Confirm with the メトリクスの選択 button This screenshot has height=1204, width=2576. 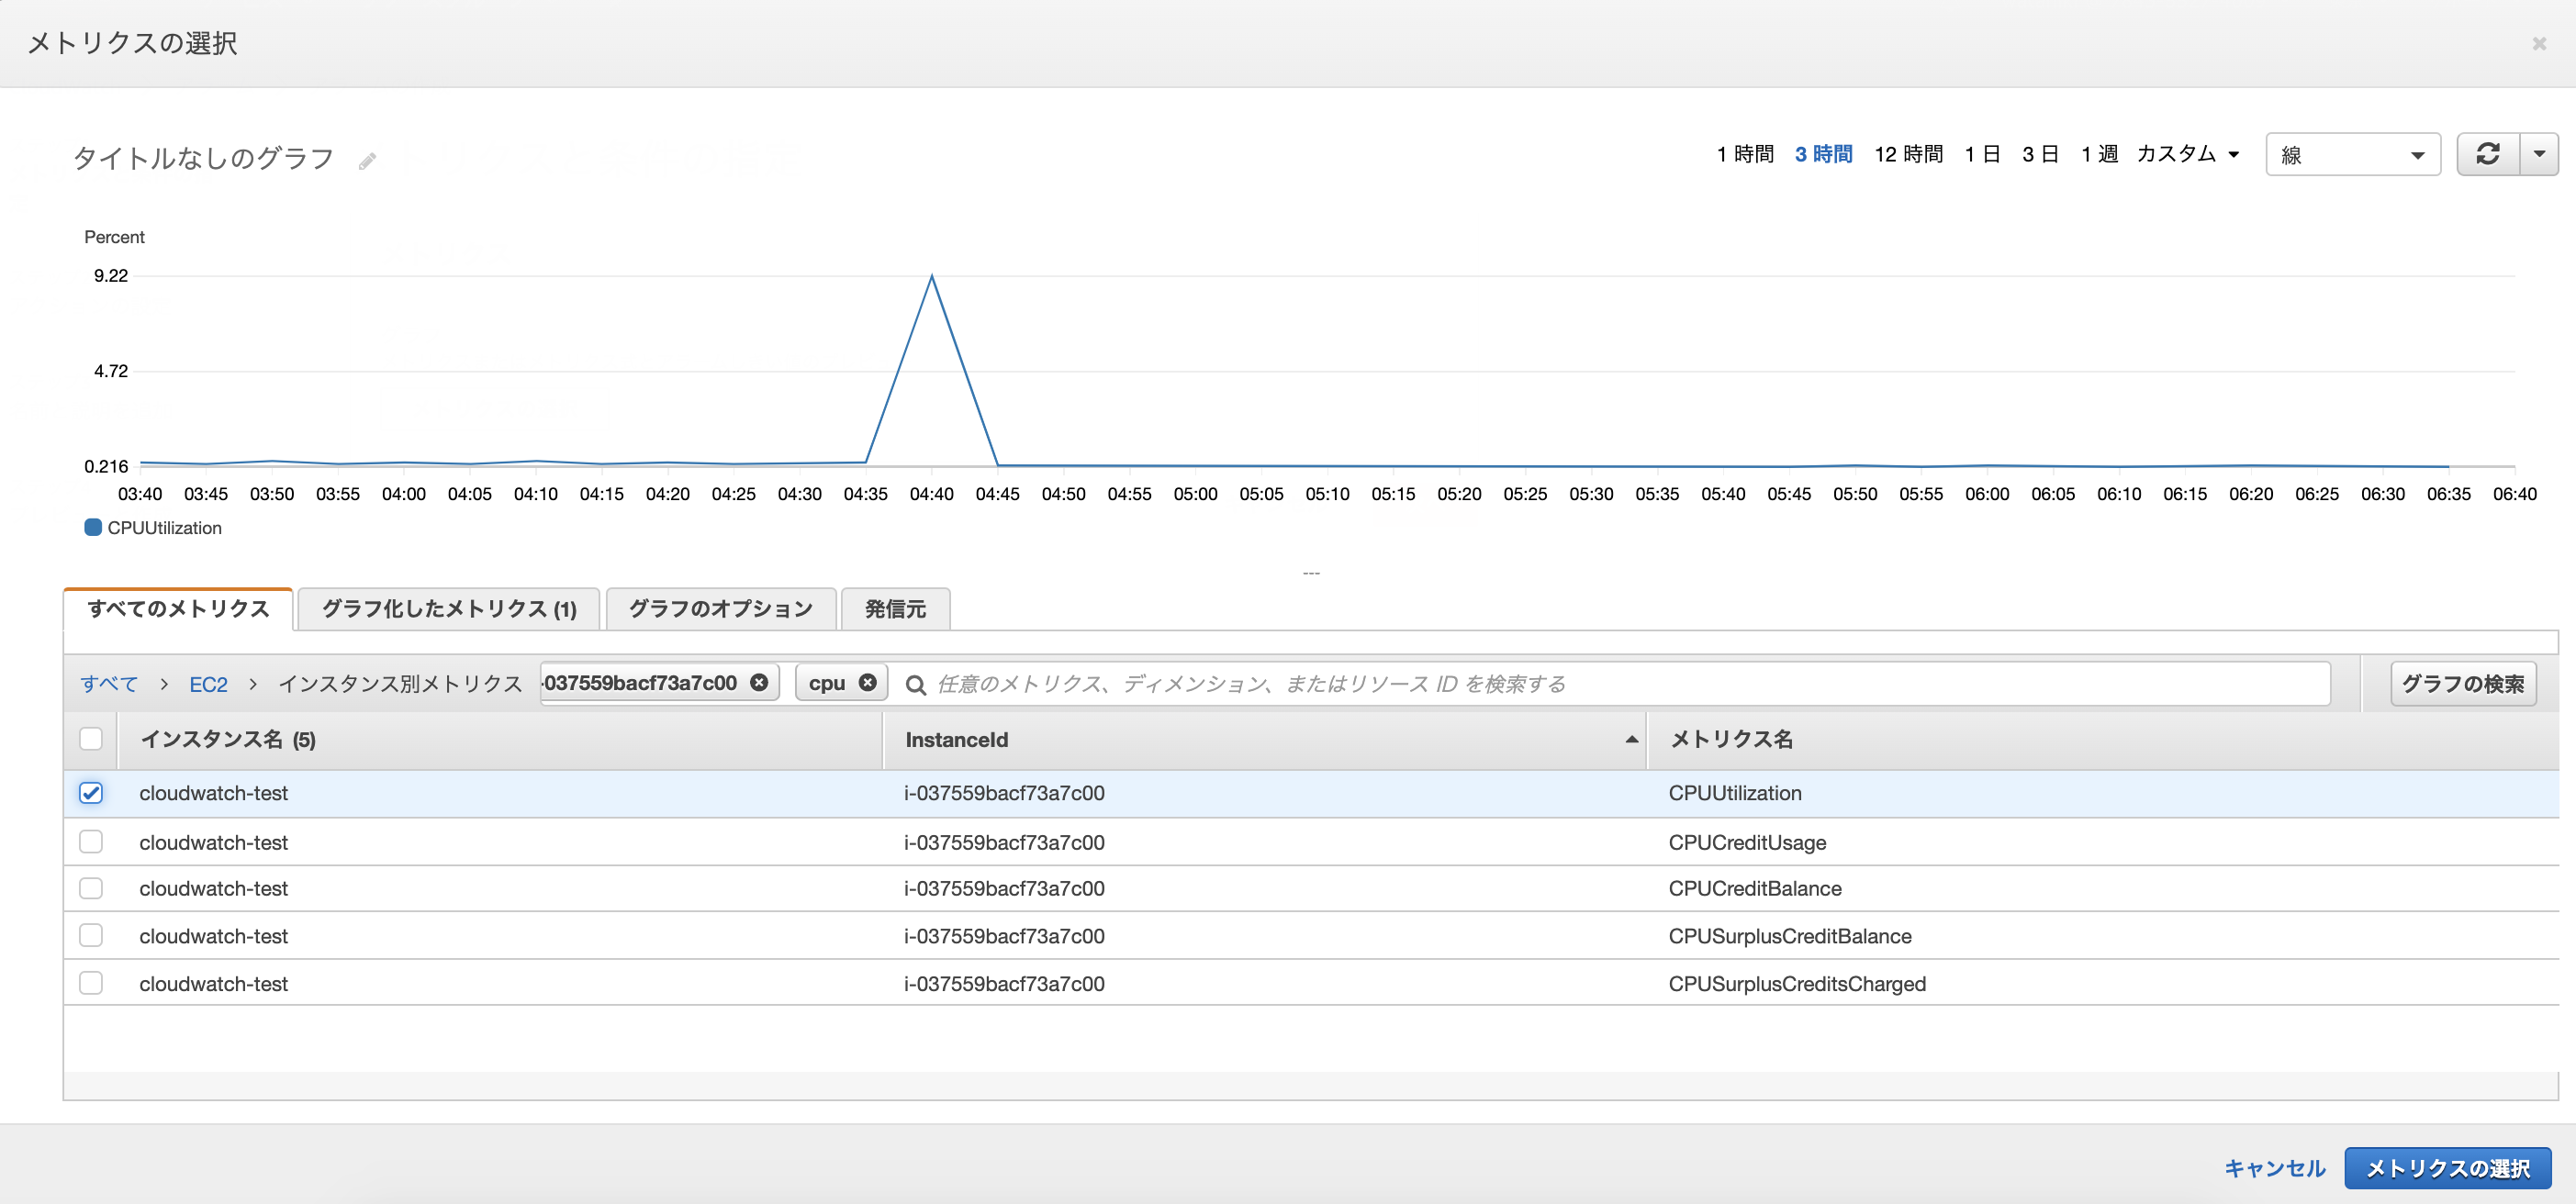(2447, 1168)
